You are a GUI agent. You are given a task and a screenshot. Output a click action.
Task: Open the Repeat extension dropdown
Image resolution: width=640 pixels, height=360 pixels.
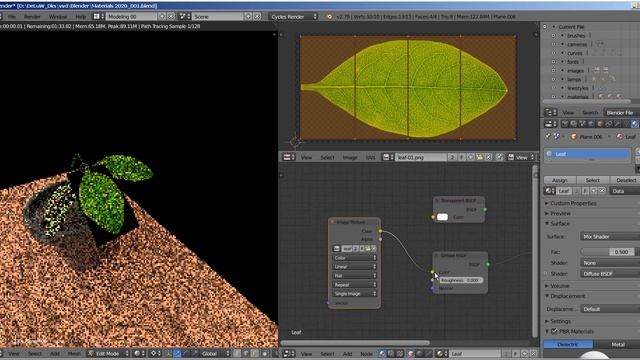click(x=354, y=285)
